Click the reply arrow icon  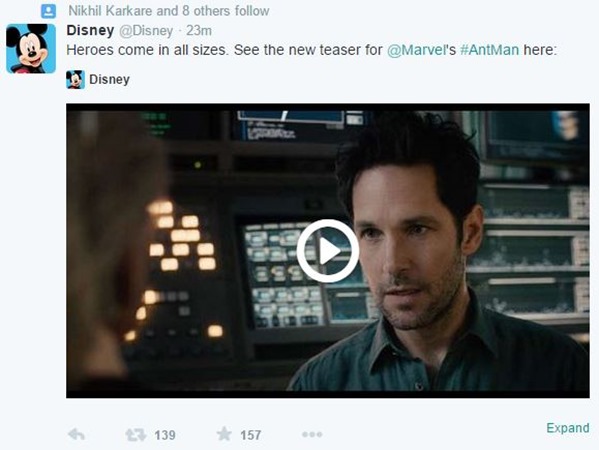point(76,434)
